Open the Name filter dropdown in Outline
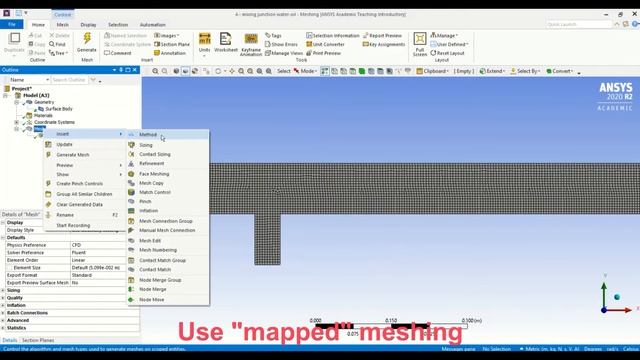The height and width of the screenshot is (360, 640). 47,80
